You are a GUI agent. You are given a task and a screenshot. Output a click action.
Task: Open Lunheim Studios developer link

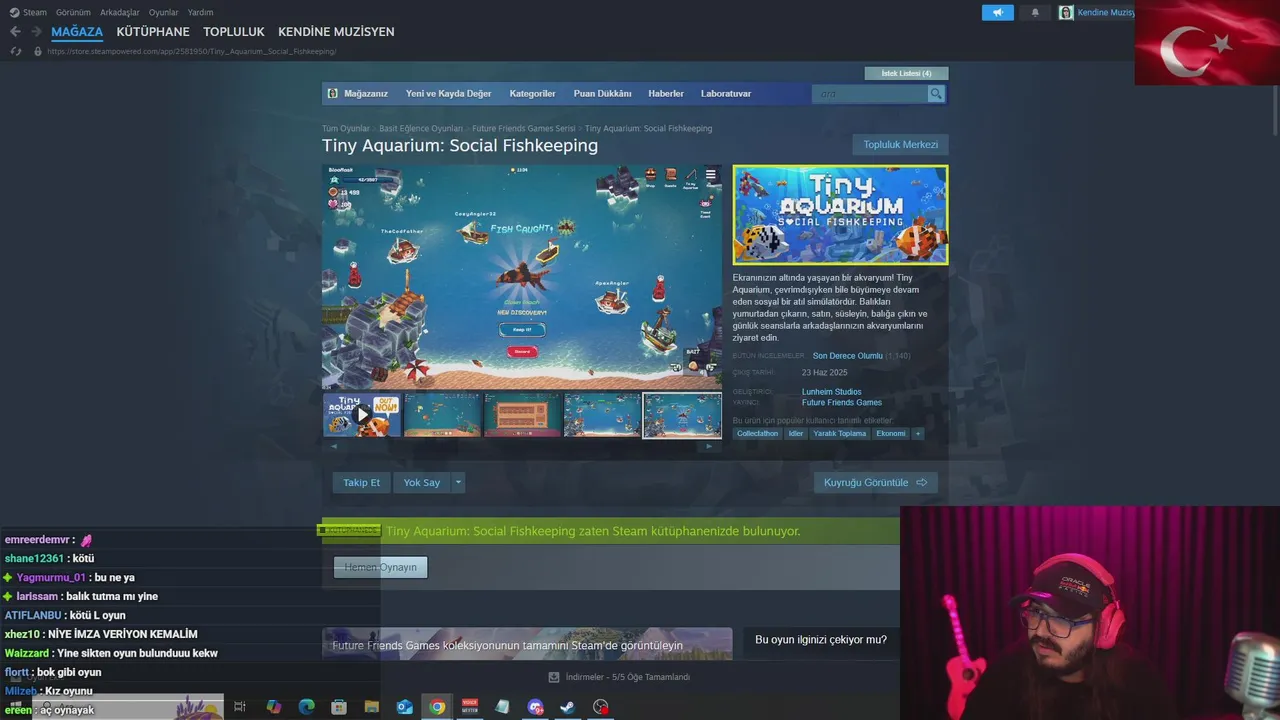tap(831, 392)
